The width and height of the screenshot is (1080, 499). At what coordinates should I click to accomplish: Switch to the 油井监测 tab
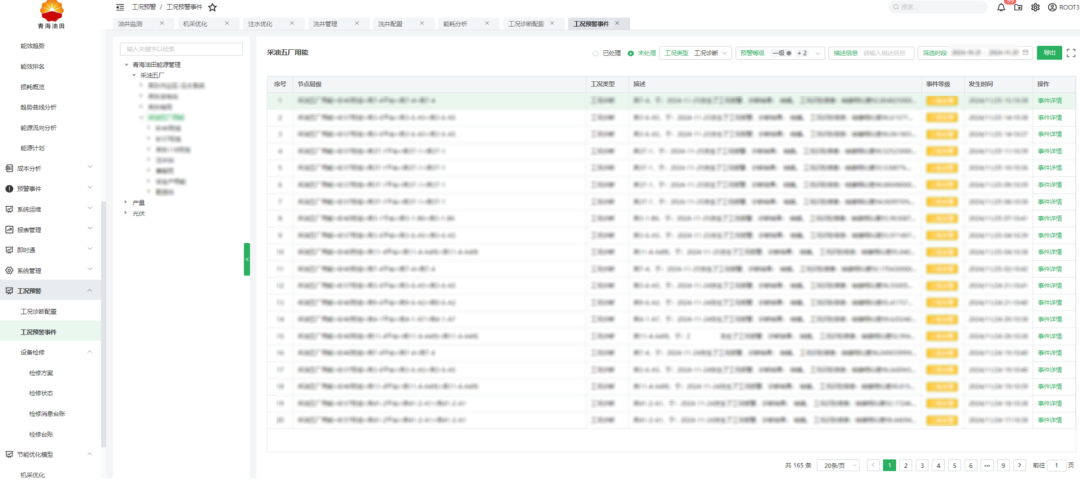pos(129,23)
